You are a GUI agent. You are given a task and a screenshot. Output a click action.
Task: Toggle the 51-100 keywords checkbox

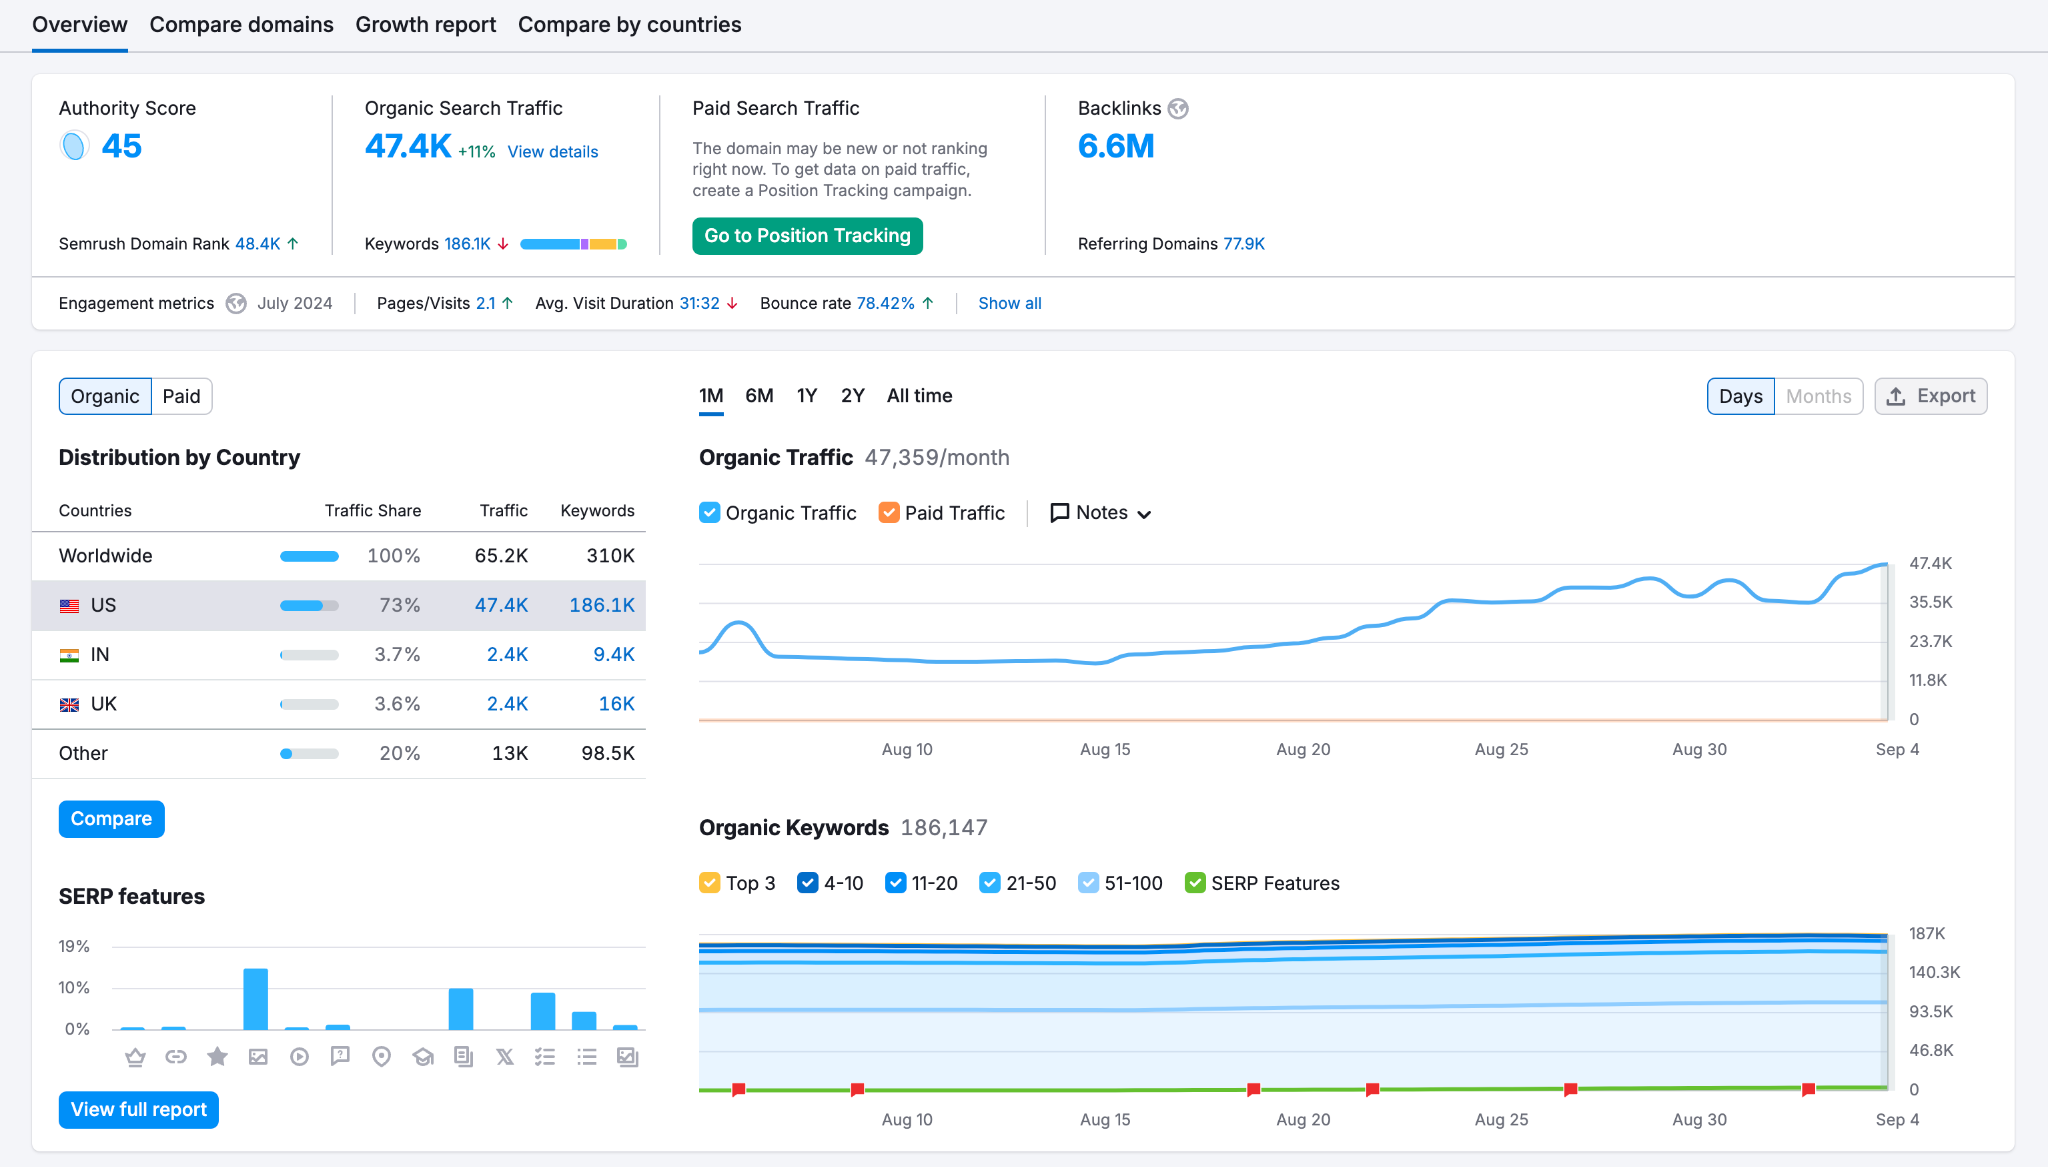[x=1088, y=883]
